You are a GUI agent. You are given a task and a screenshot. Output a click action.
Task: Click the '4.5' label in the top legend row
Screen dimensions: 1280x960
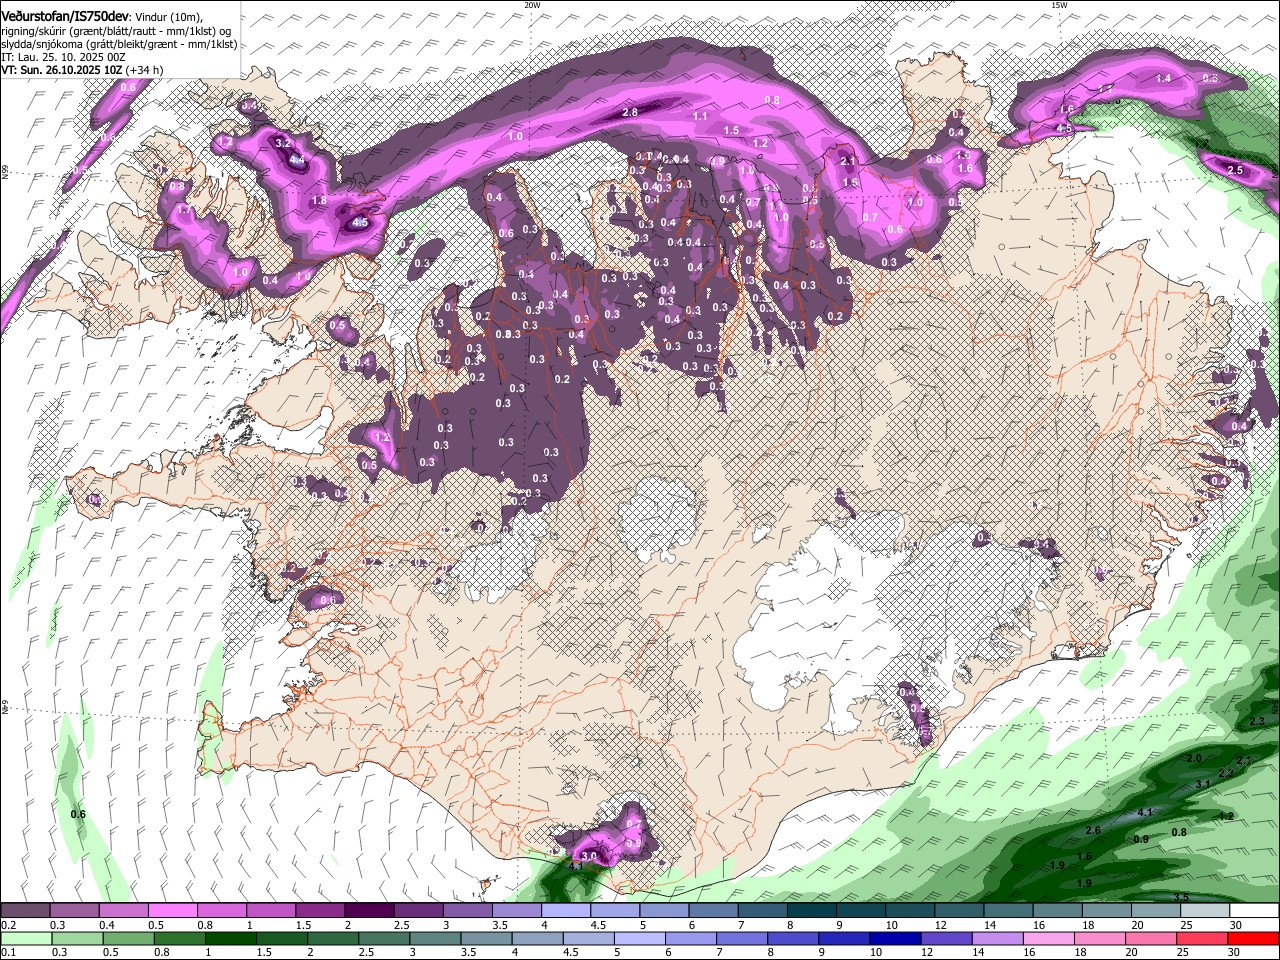click(597, 925)
